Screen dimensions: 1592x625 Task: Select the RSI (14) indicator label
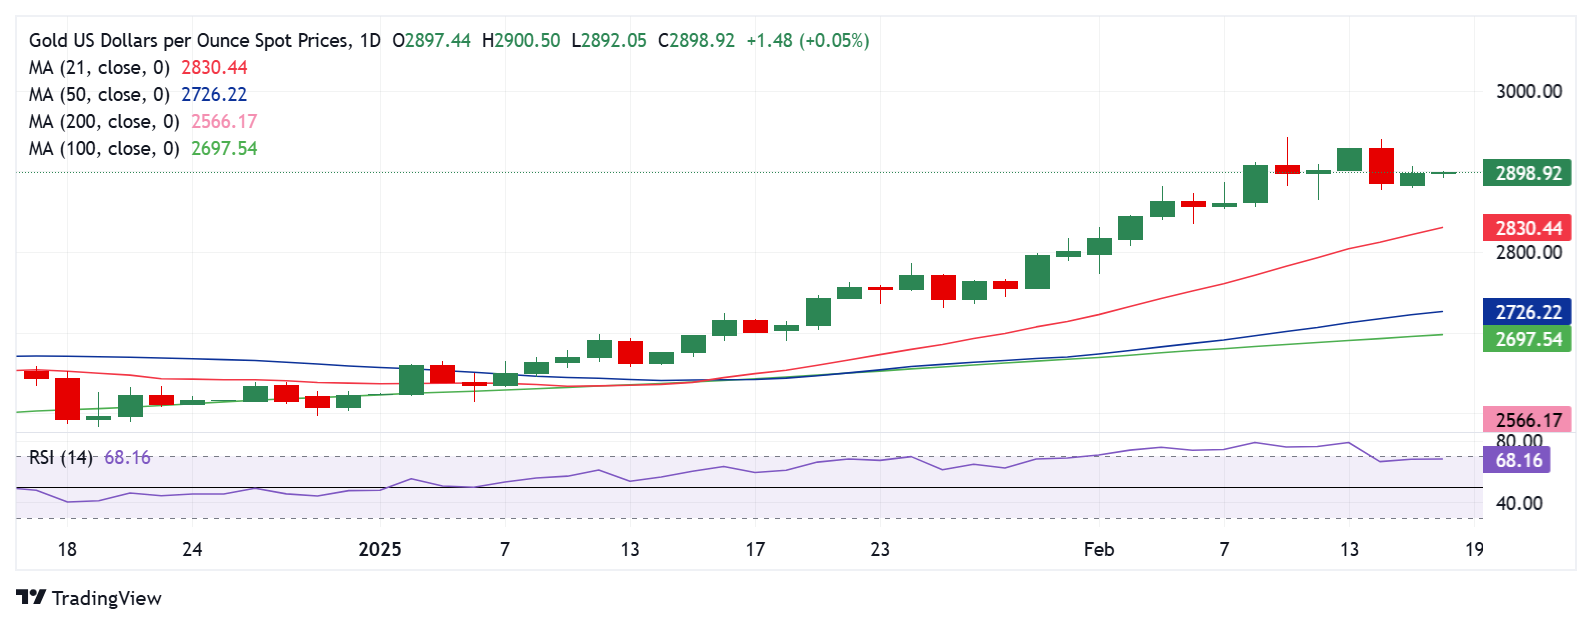click(60, 458)
